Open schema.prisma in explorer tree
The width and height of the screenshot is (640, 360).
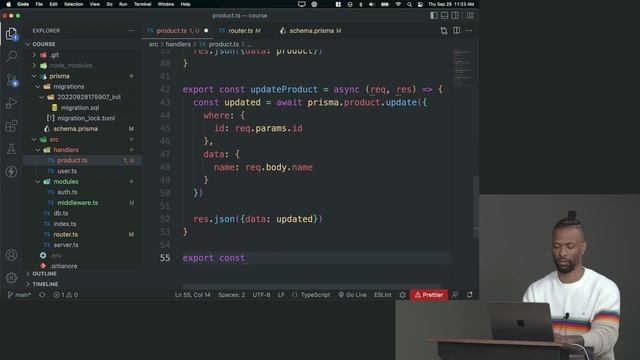[x=76, y=129]
